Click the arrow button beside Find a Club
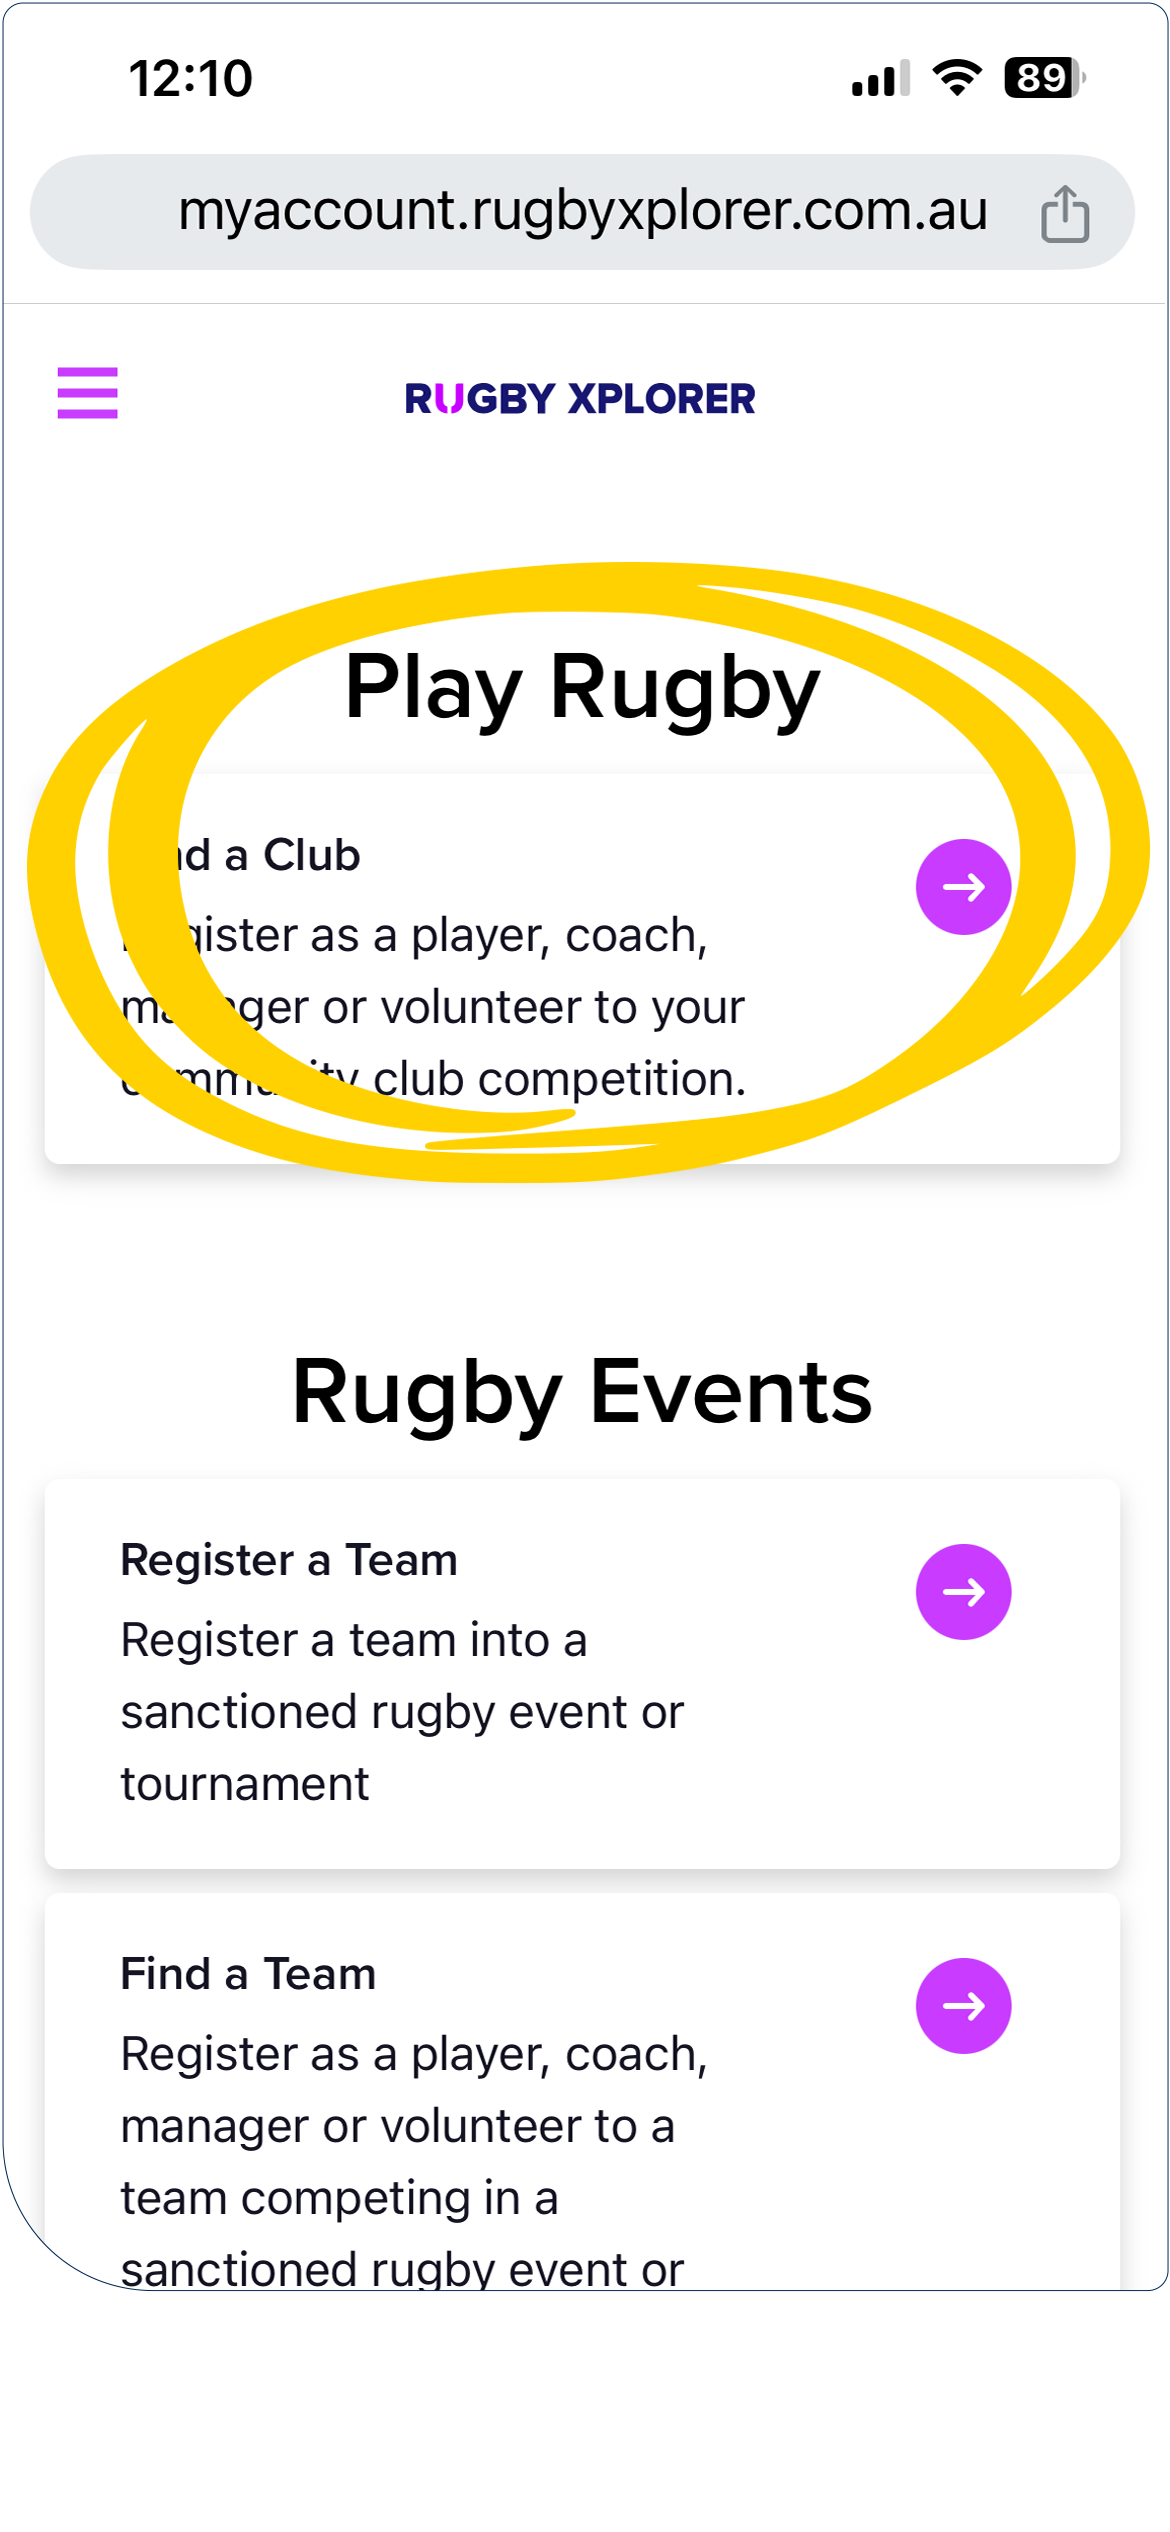The height and width of the screenshot is (2532, 1170). (x=963, y=887)
